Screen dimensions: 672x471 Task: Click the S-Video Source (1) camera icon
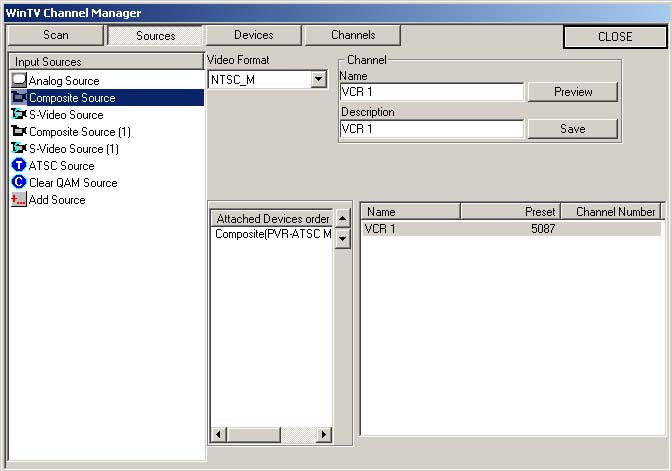[19, 148]
